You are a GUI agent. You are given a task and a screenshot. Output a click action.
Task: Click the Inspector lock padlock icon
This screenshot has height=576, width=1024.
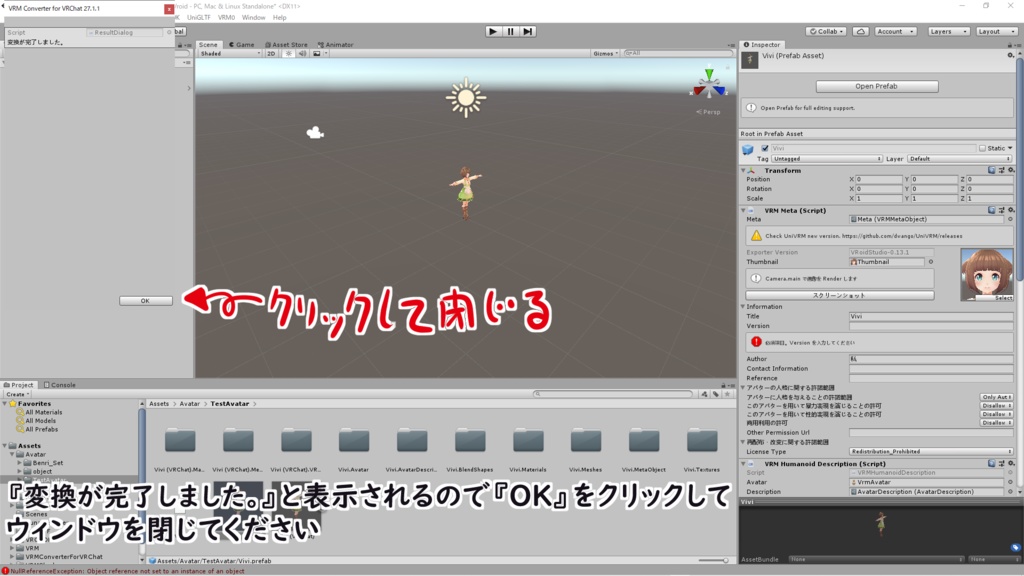coord(1008,43)
